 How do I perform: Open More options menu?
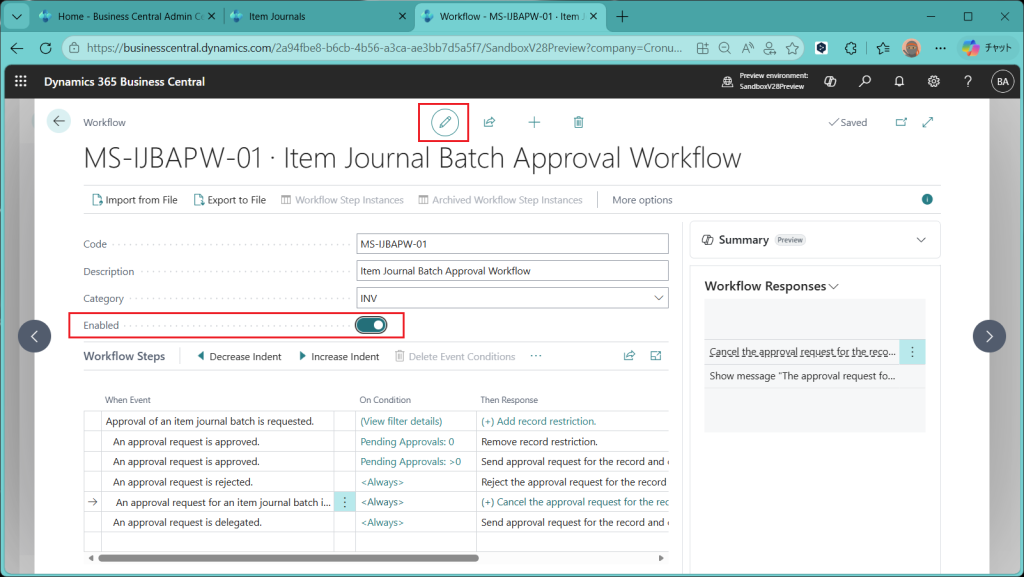pyautogui.click(x=642, y=200)
